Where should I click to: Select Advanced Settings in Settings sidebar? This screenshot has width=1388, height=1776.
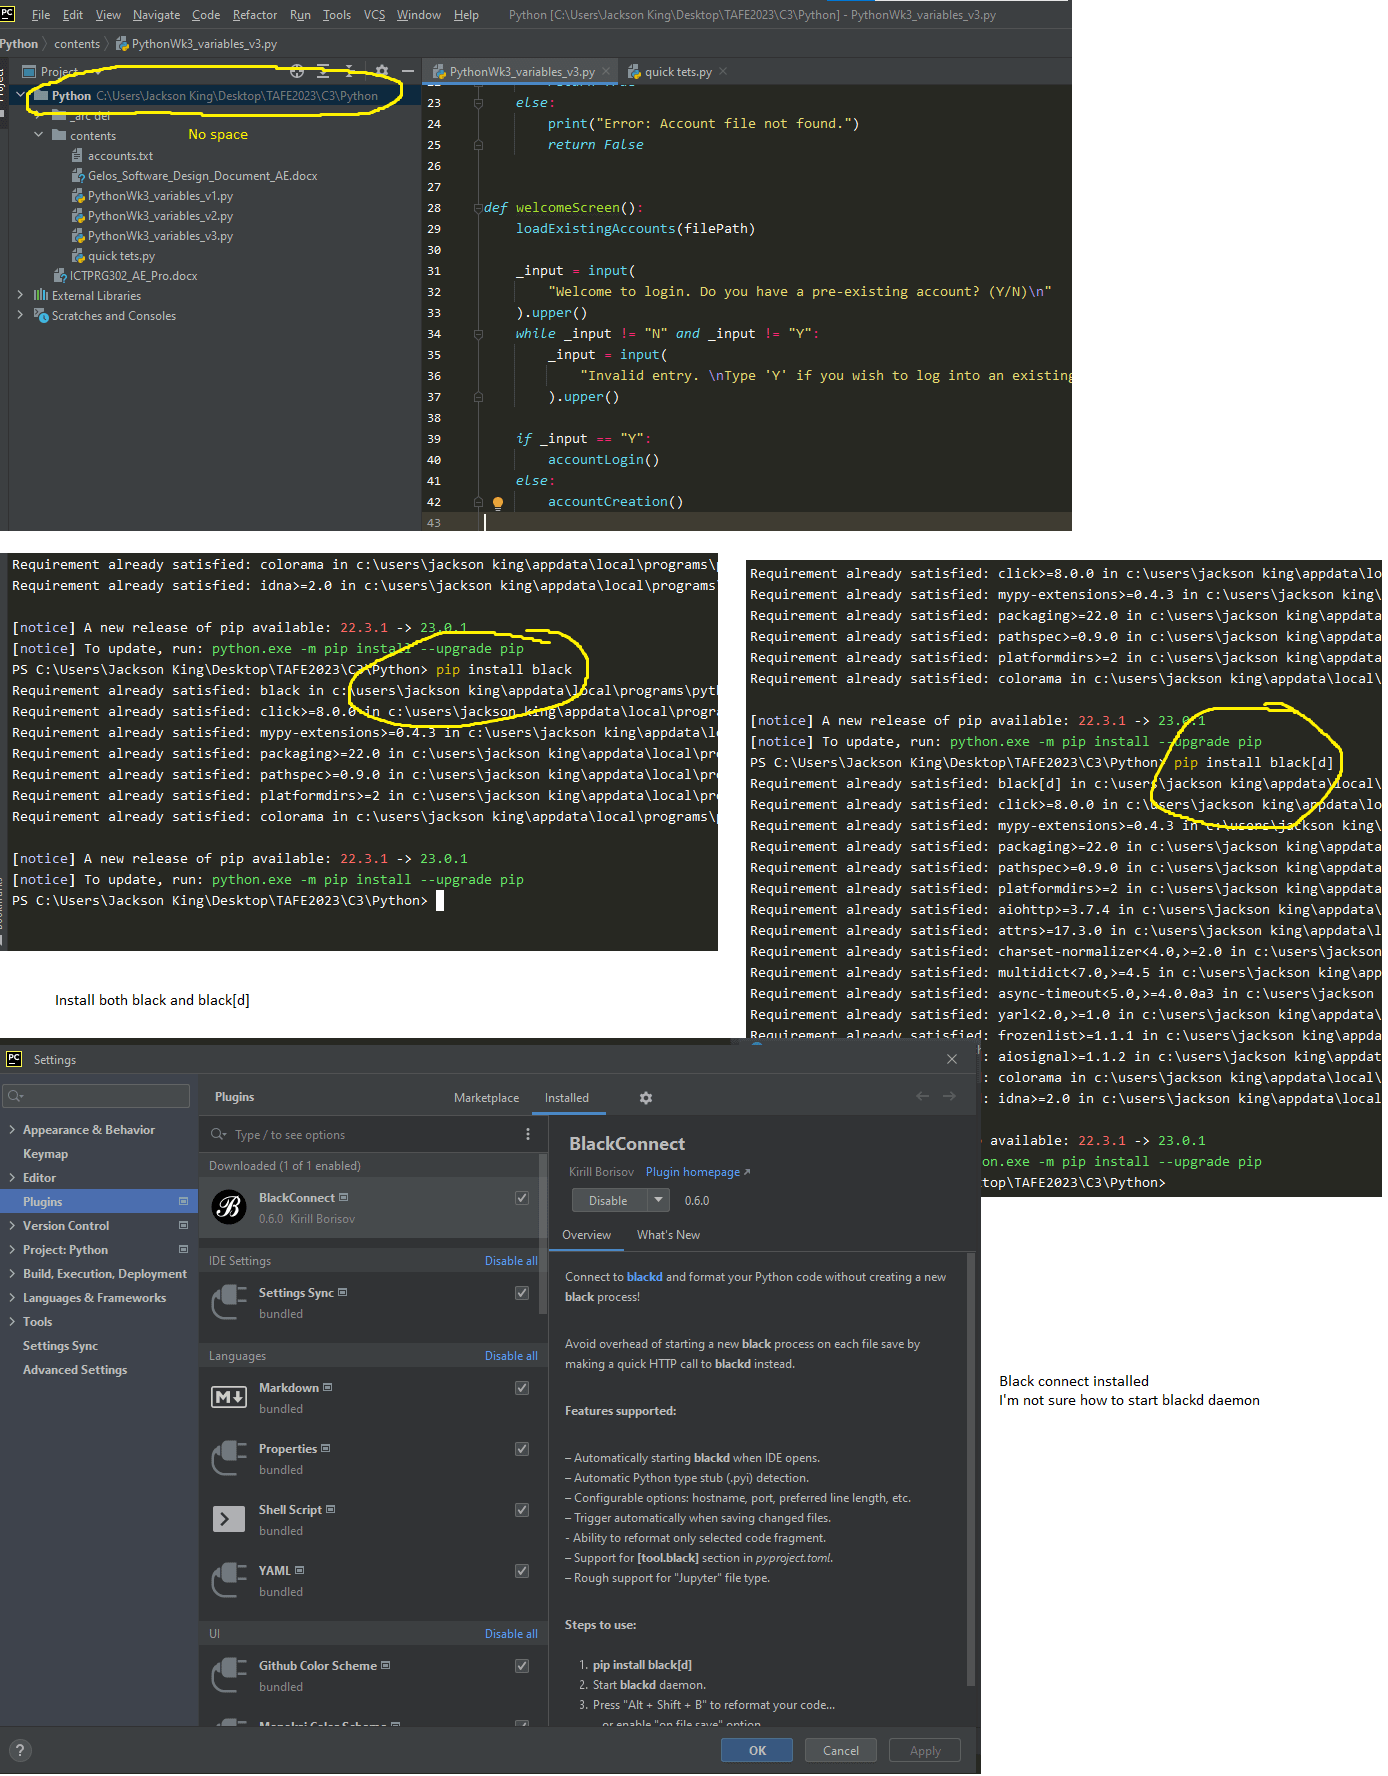coord(75,1370)
